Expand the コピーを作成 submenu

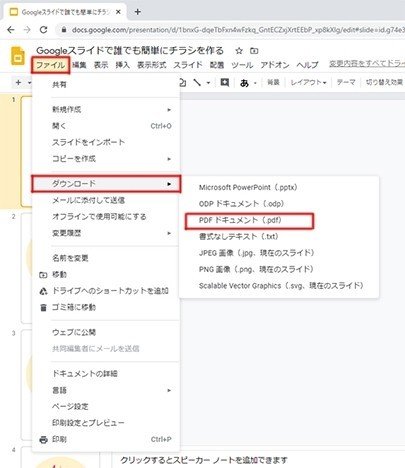[x=106, y=158]
